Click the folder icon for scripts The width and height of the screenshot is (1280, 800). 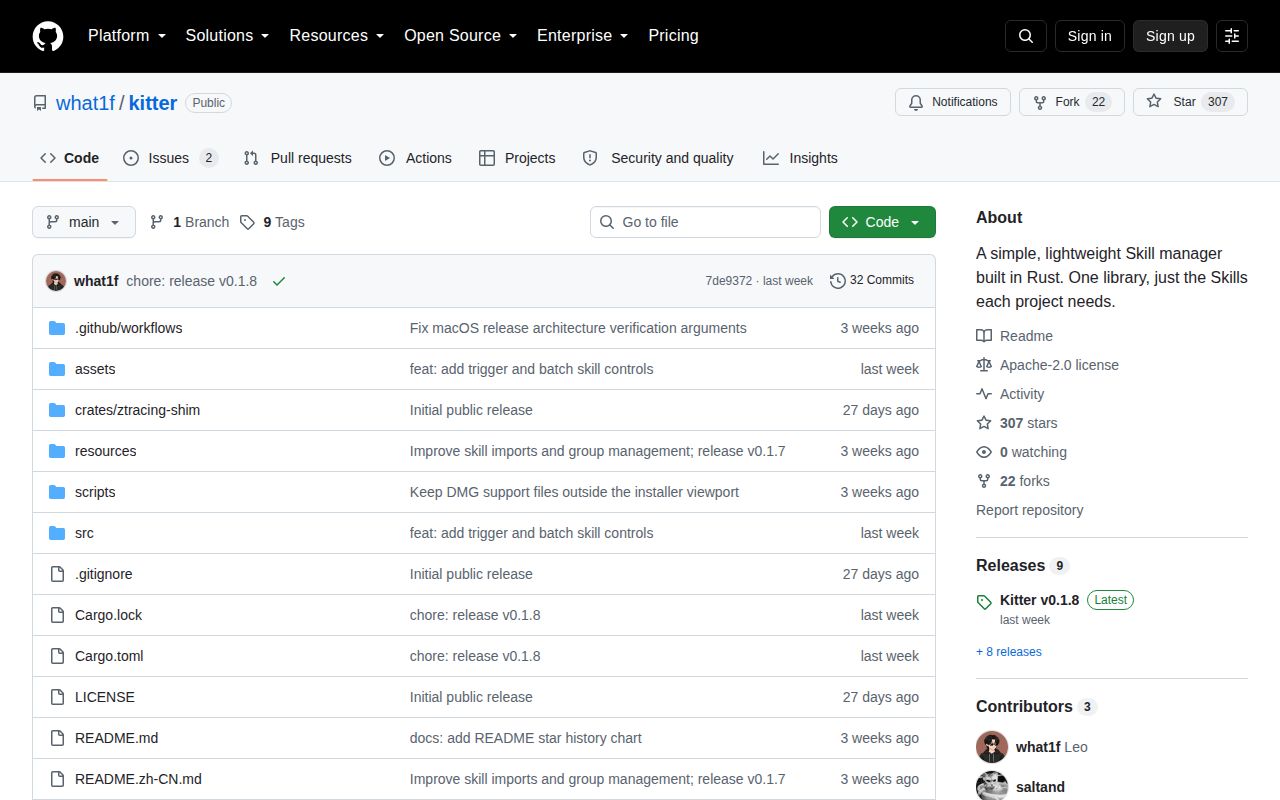coord(57,492)
